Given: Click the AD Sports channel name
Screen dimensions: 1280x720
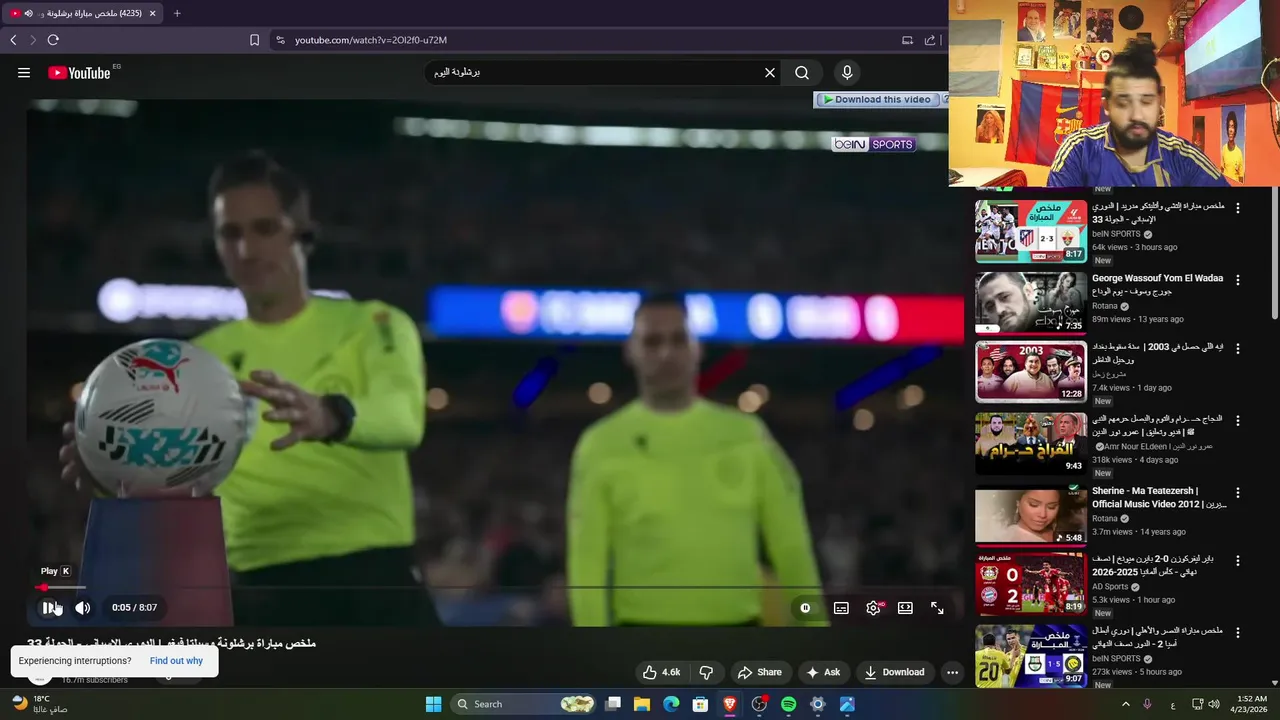Looking at the screenshot, I should pos(1110,587).
